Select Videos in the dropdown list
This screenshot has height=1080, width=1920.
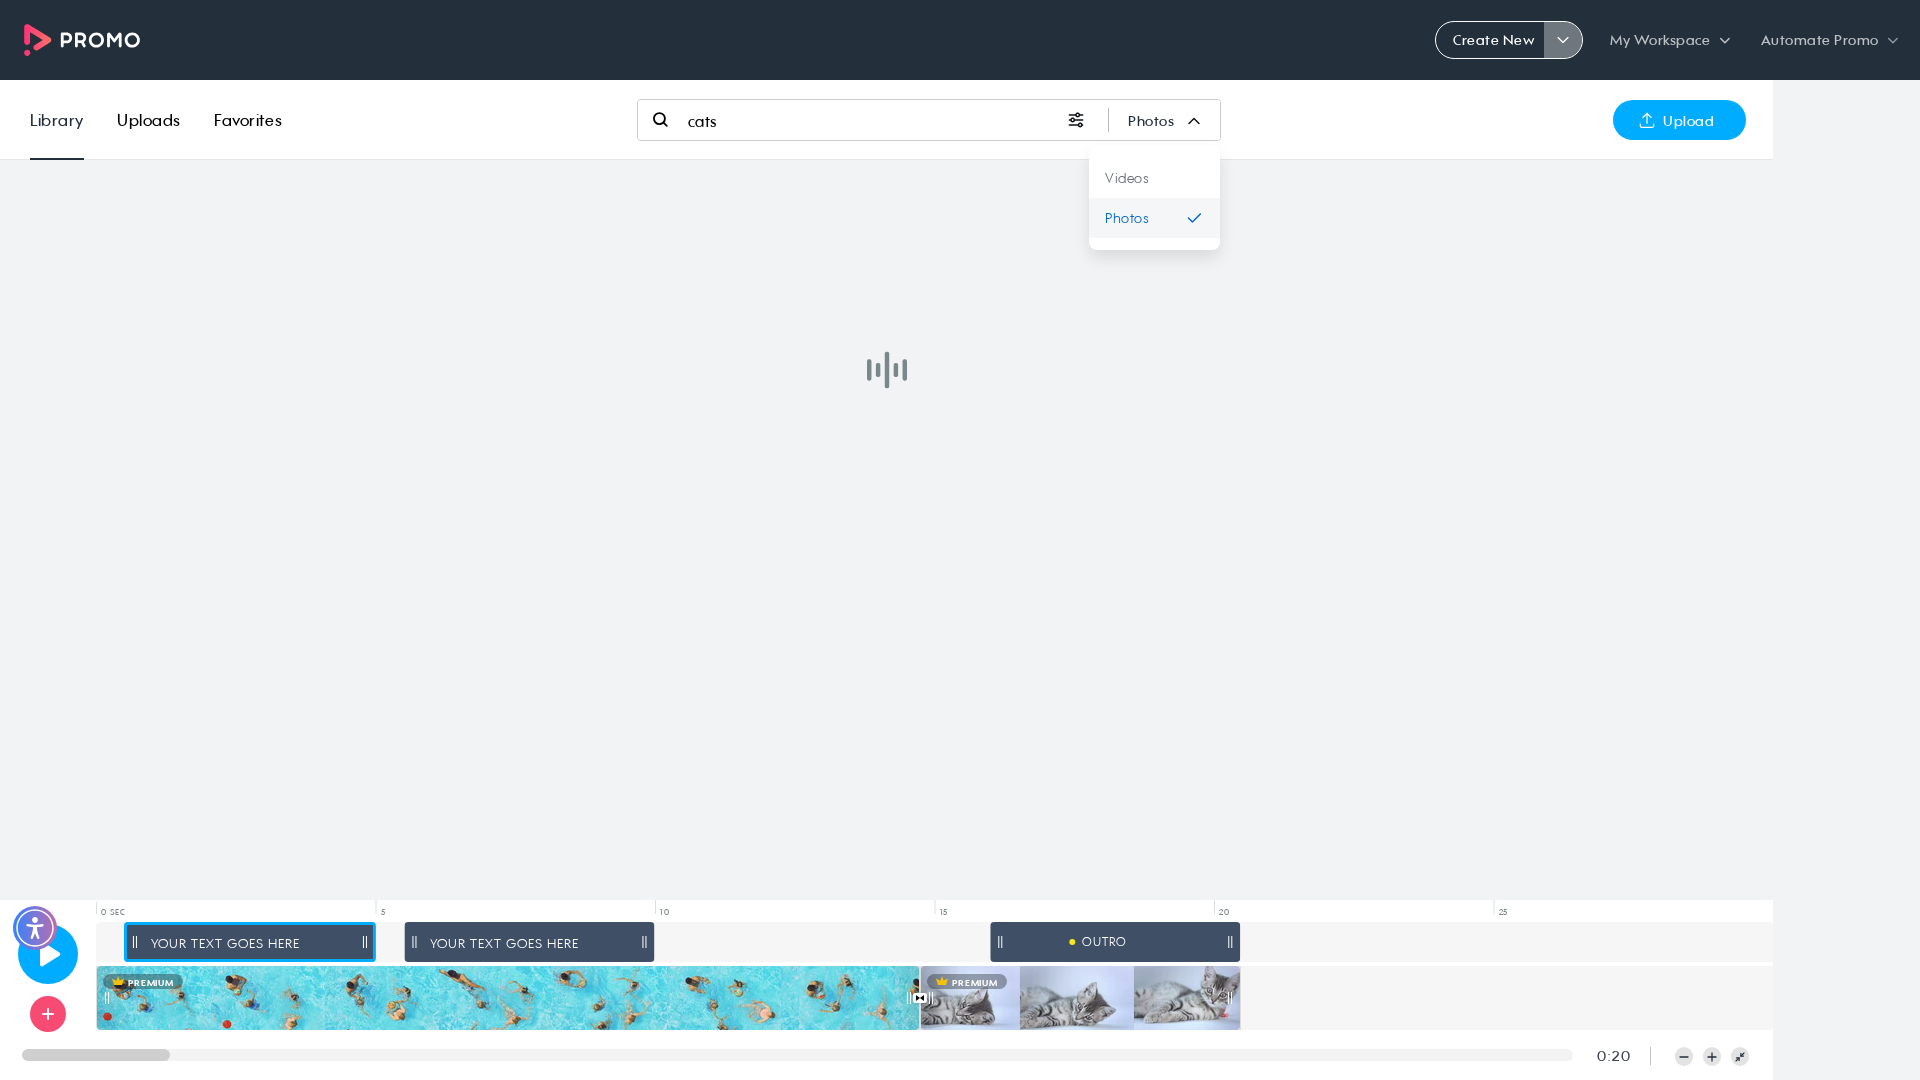[x=1154, y=178]
